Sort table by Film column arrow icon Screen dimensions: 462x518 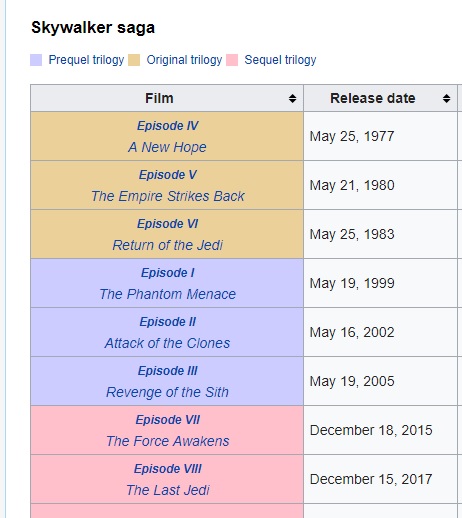point(292,98)
